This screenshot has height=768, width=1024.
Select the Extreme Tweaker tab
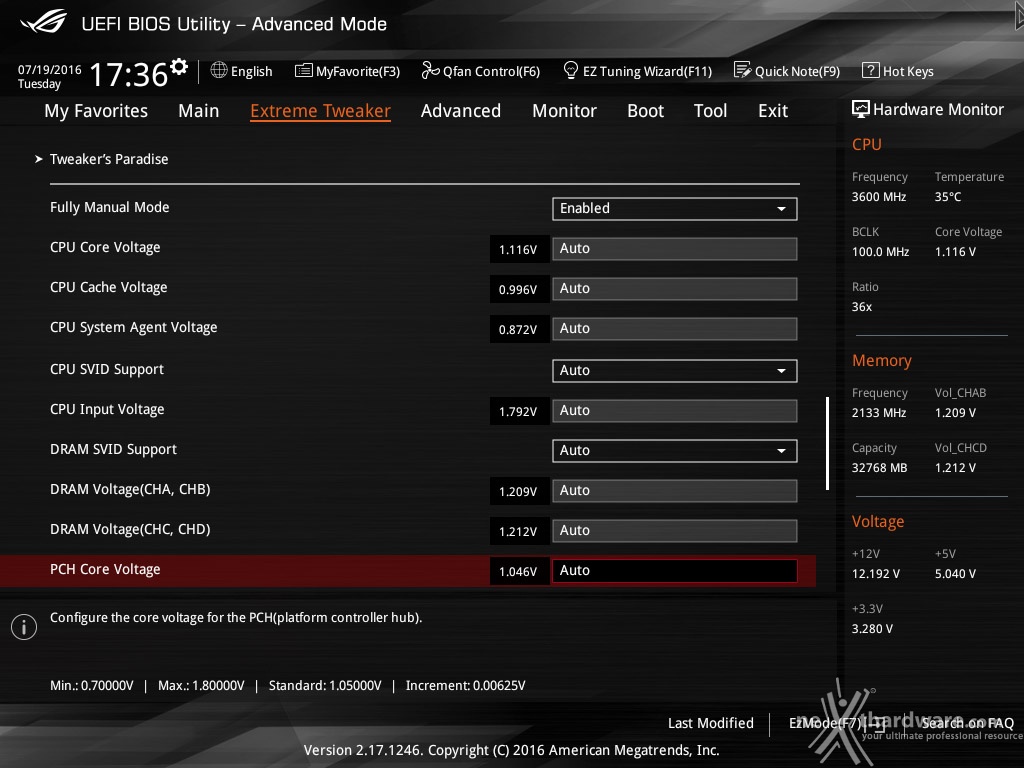point(321,111)
